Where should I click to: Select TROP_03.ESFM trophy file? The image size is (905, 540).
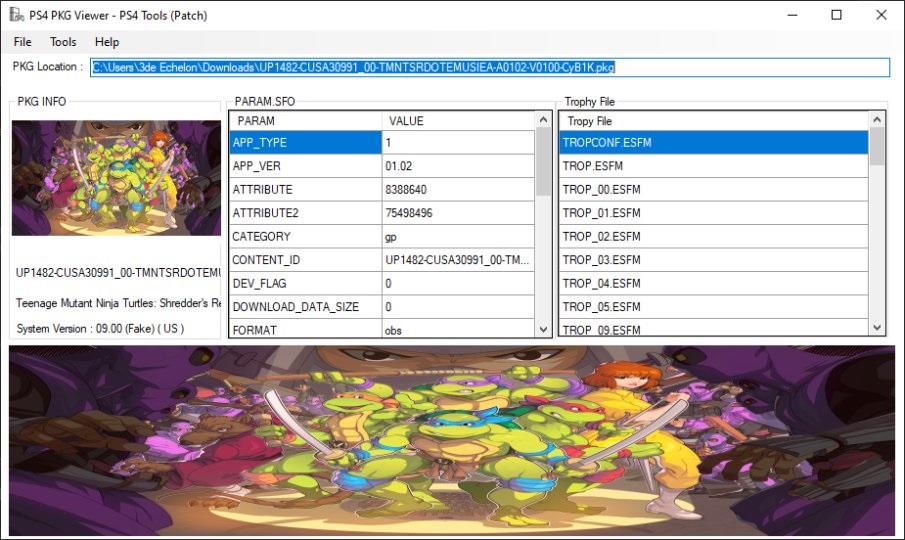[713, 260]
